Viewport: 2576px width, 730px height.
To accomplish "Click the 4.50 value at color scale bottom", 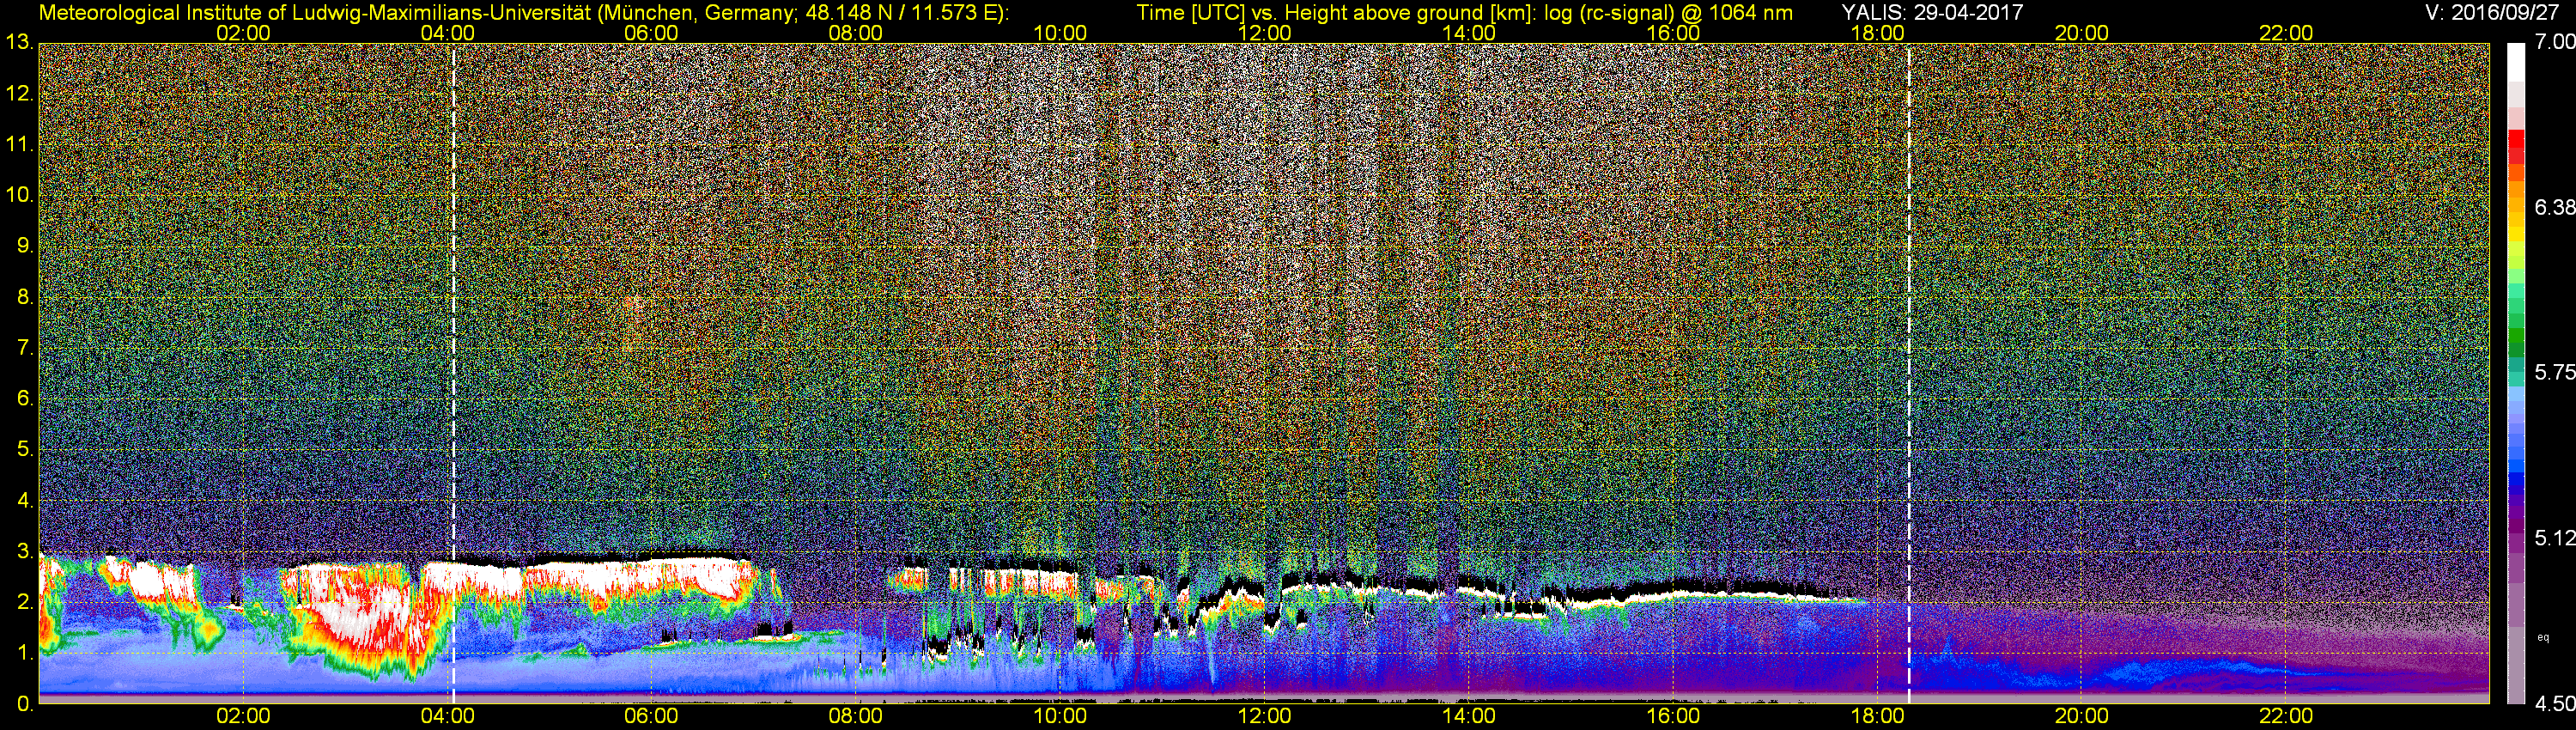I will click(x=2554, y=704).
